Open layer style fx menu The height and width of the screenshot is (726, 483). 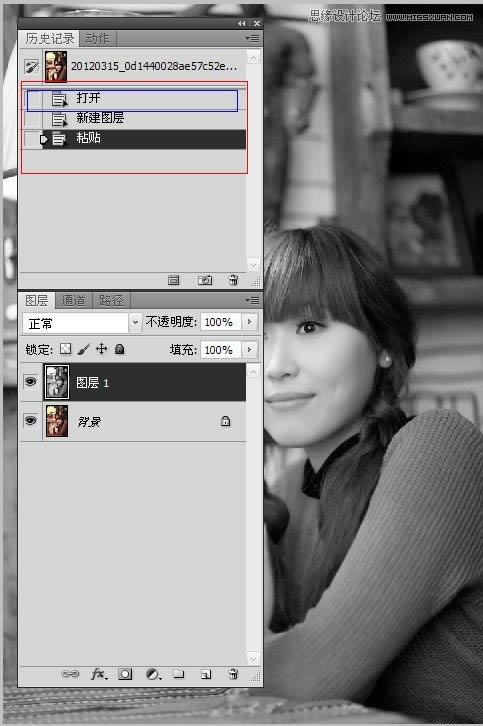tap(99, 674)
